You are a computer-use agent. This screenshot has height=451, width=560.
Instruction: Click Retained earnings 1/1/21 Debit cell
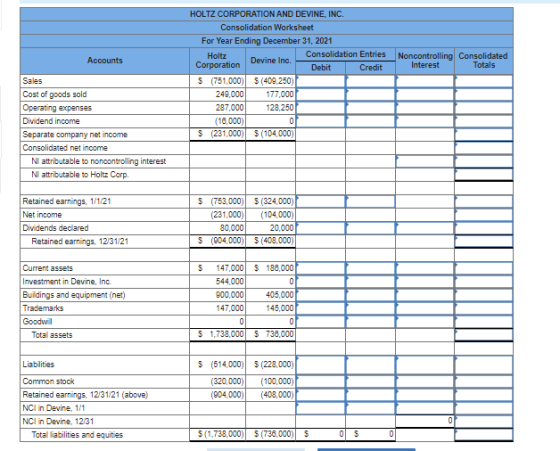coord(321,201)
